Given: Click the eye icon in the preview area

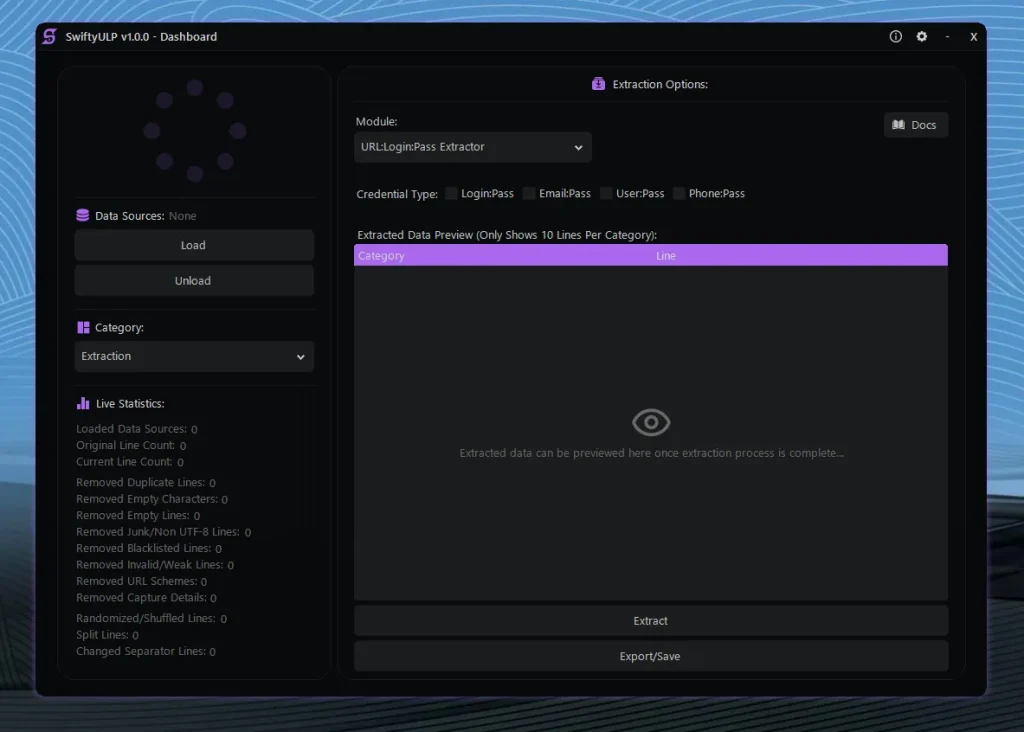Looking at the screenshot, I should tap(651, 422).
